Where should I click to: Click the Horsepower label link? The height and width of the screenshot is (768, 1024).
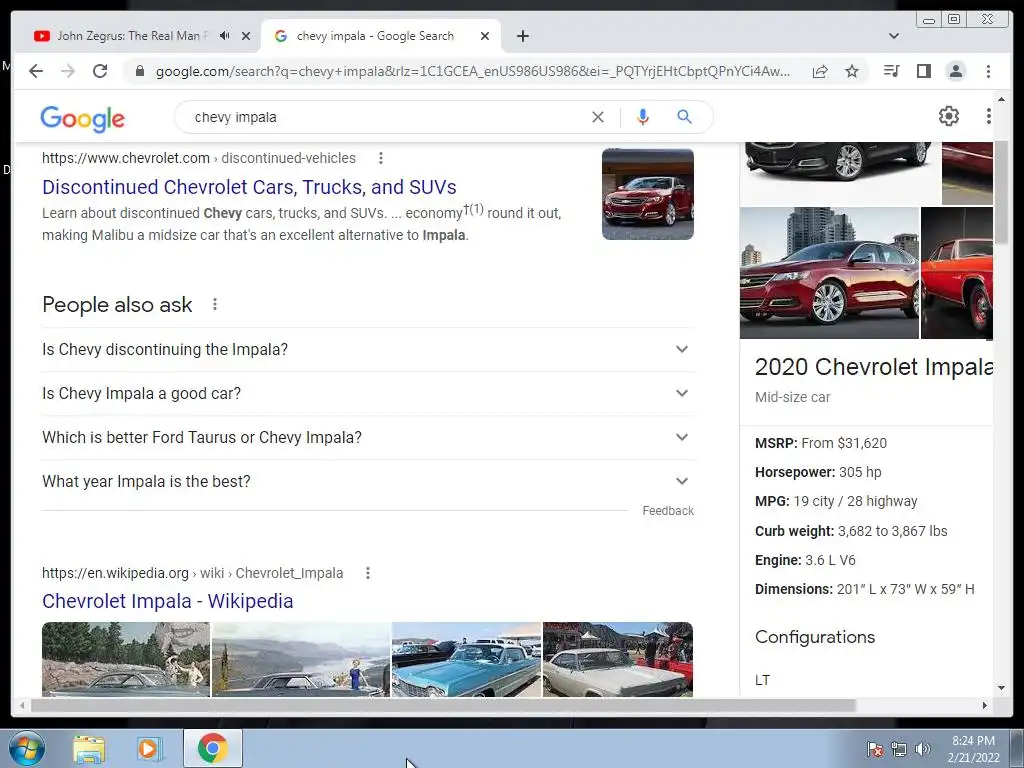pyautogui.click(x=795, y=472)
